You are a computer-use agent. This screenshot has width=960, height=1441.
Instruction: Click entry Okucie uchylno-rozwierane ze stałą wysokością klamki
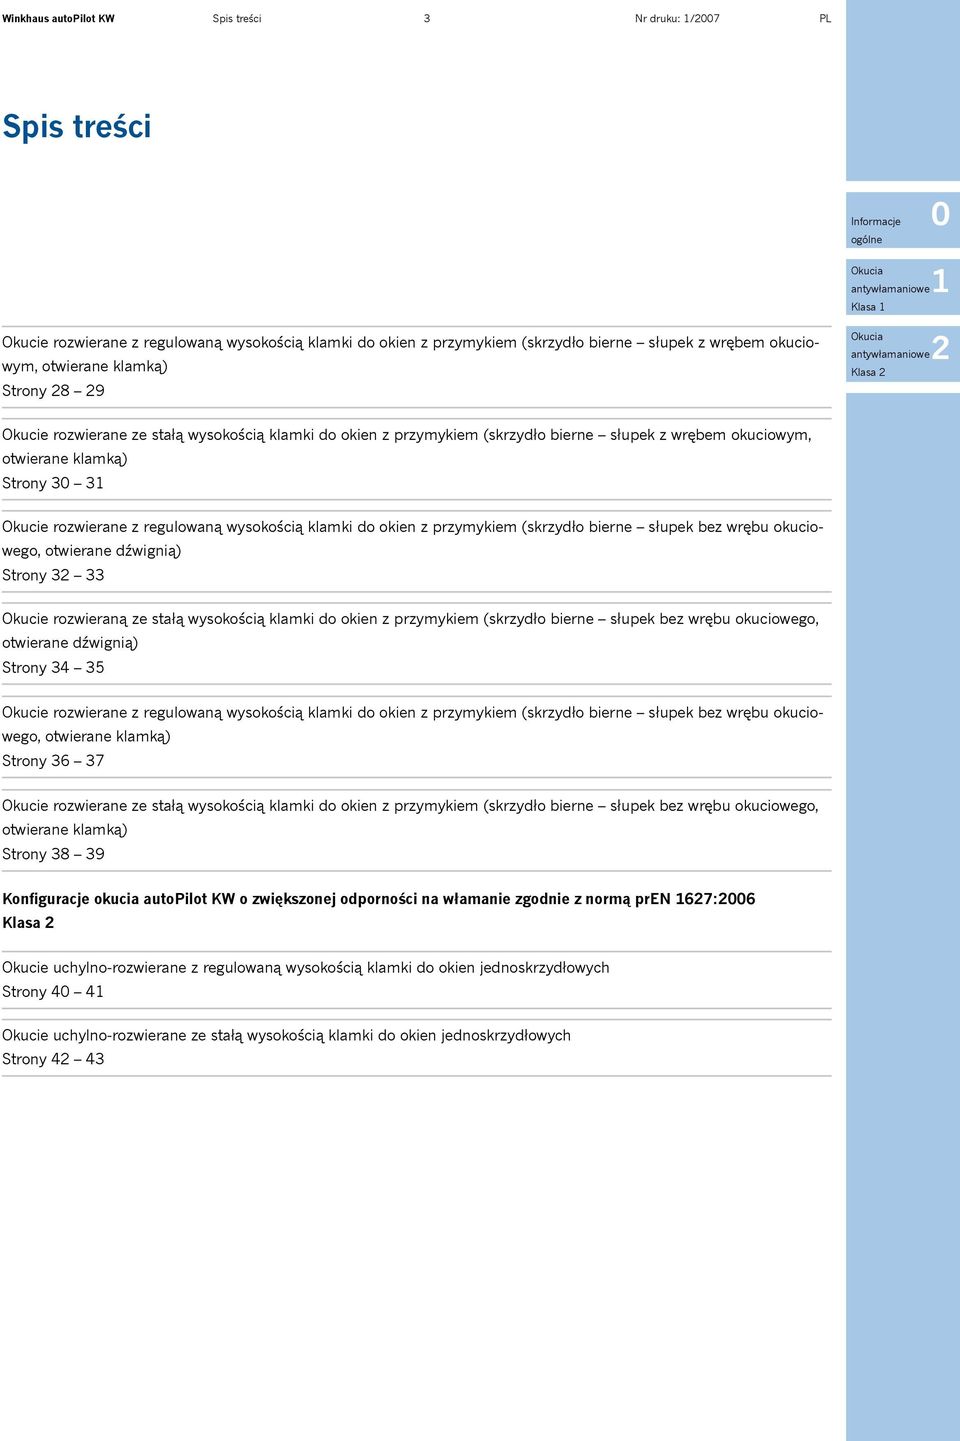pyautogui.click(x=286, y=1036)
